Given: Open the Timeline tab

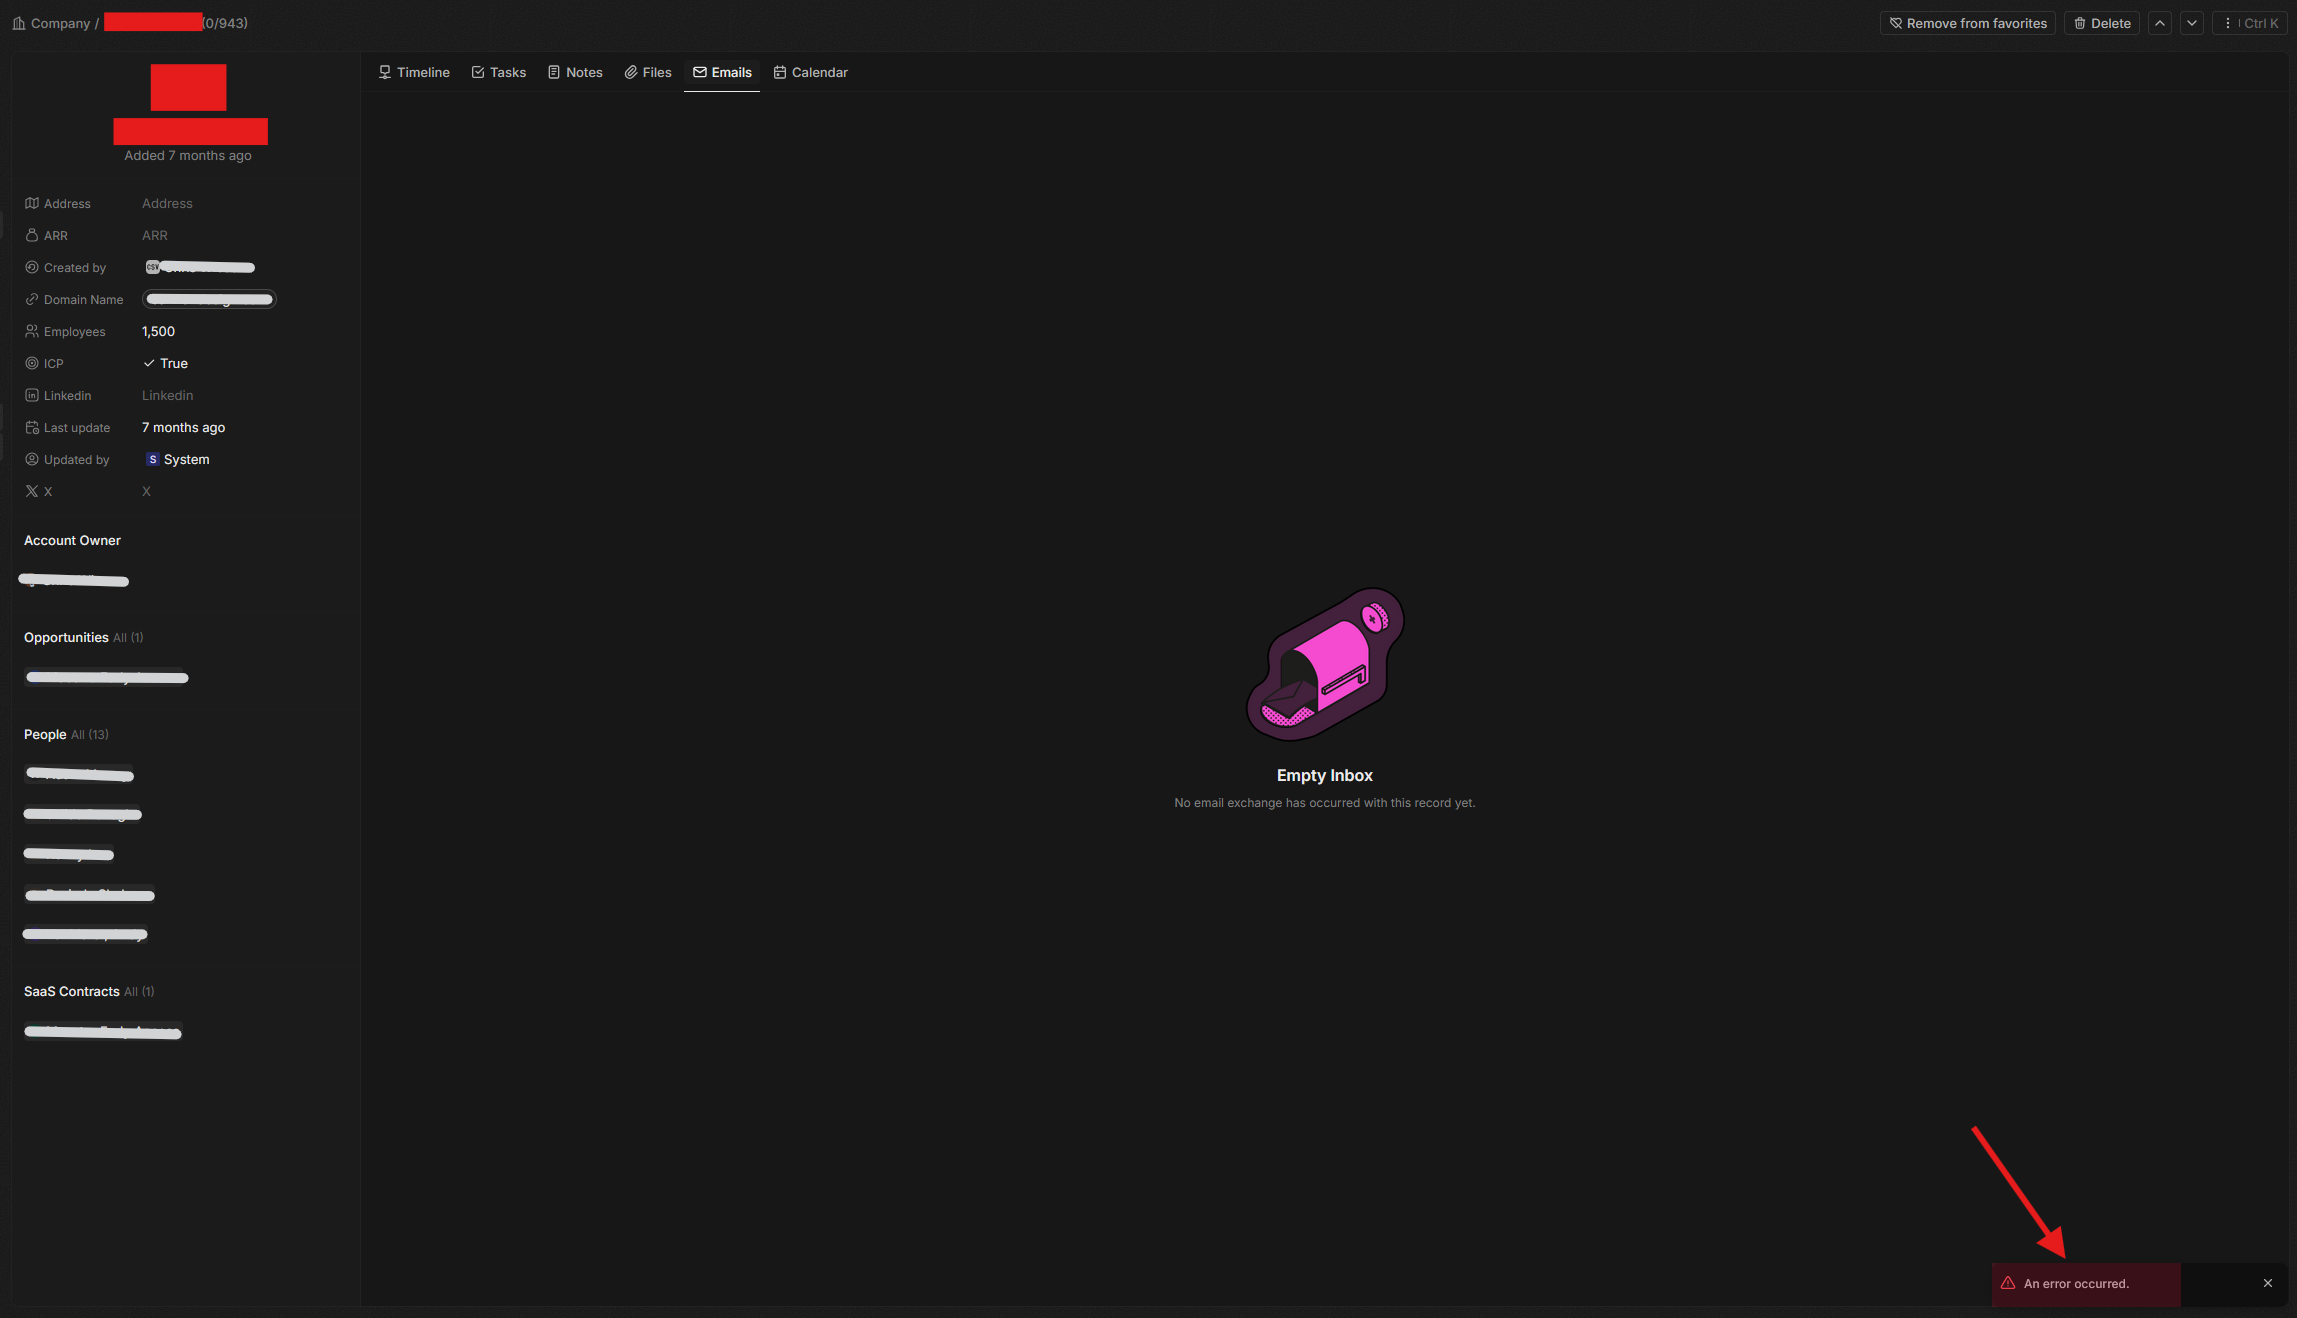Looking at the screenshot, I should [414, 72].
